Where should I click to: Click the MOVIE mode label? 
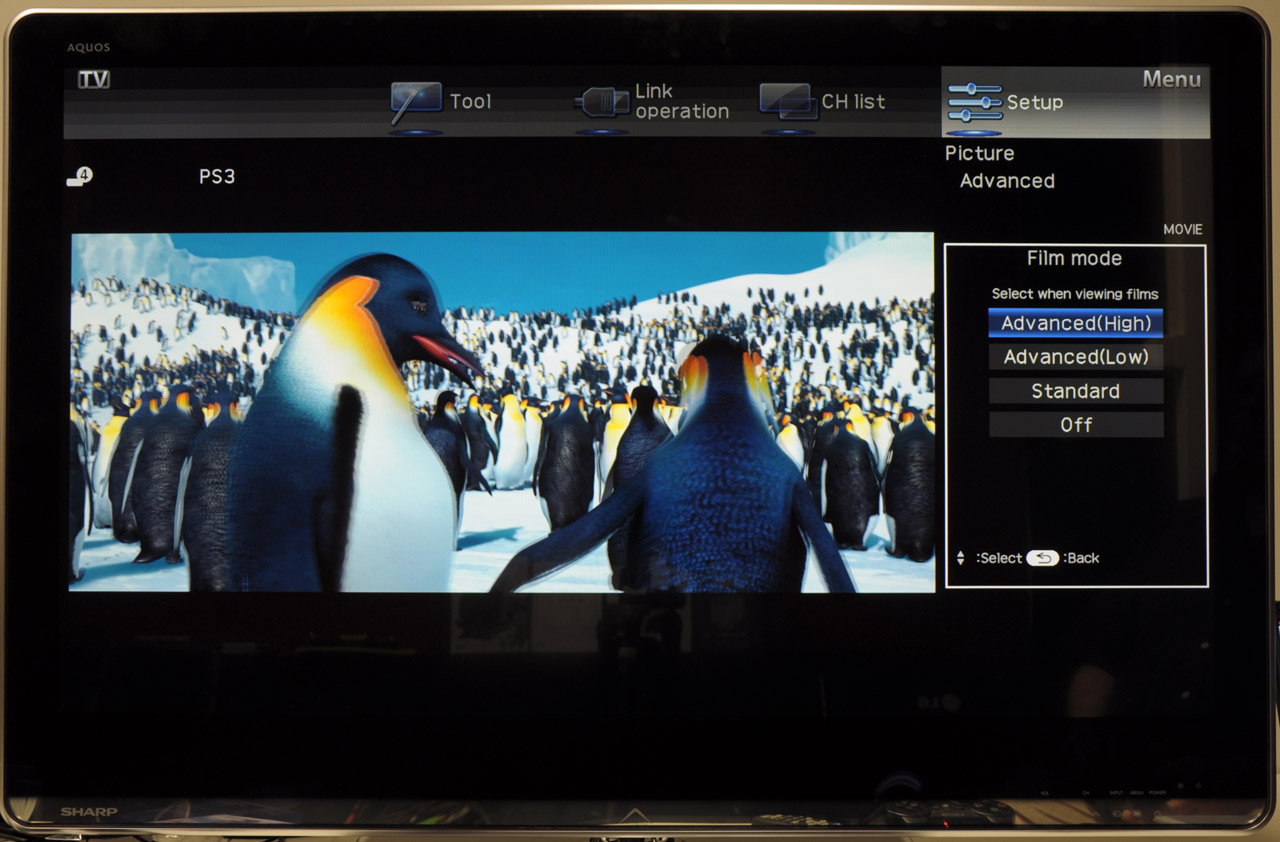tap(1183, 229)
